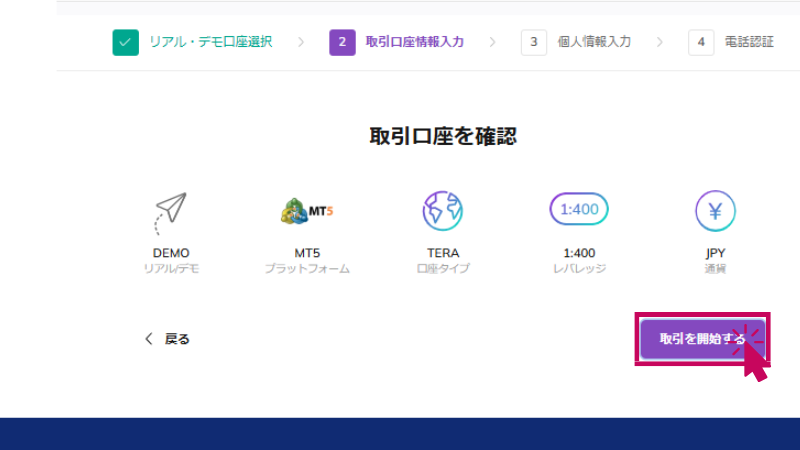Click the レバレッジ caption

579,268
